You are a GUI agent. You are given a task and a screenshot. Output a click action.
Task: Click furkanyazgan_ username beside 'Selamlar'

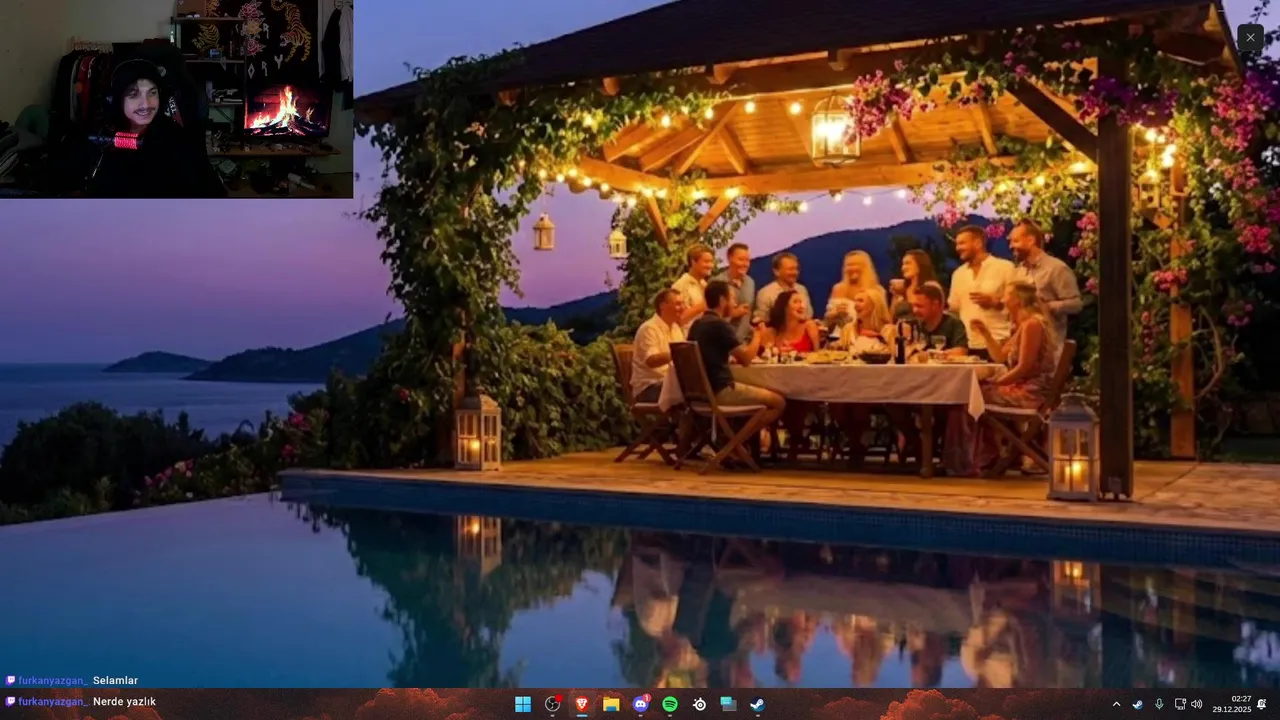point(53,681)
